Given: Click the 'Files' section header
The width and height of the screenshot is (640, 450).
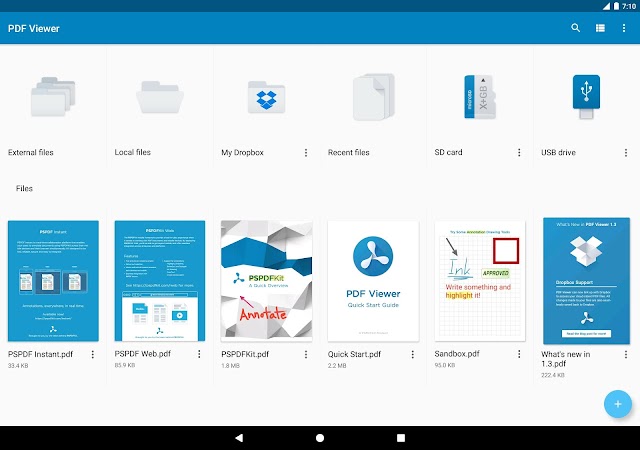Looking at the screenshot, I should [x=24, y=188].
